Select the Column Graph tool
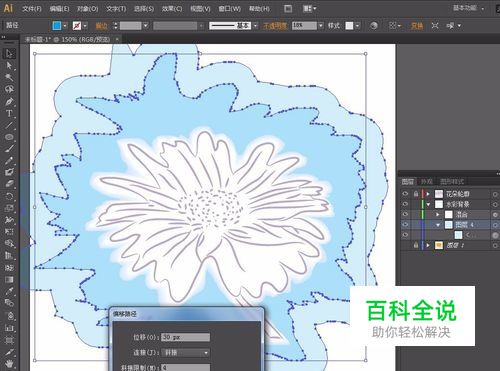 click(x=9, y=327)
